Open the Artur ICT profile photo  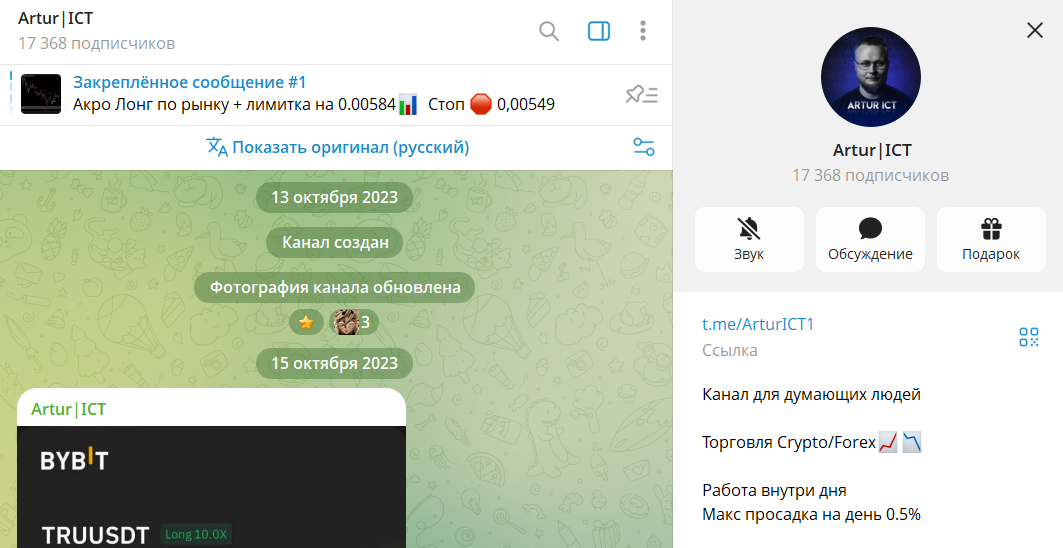tap(870, 77)
